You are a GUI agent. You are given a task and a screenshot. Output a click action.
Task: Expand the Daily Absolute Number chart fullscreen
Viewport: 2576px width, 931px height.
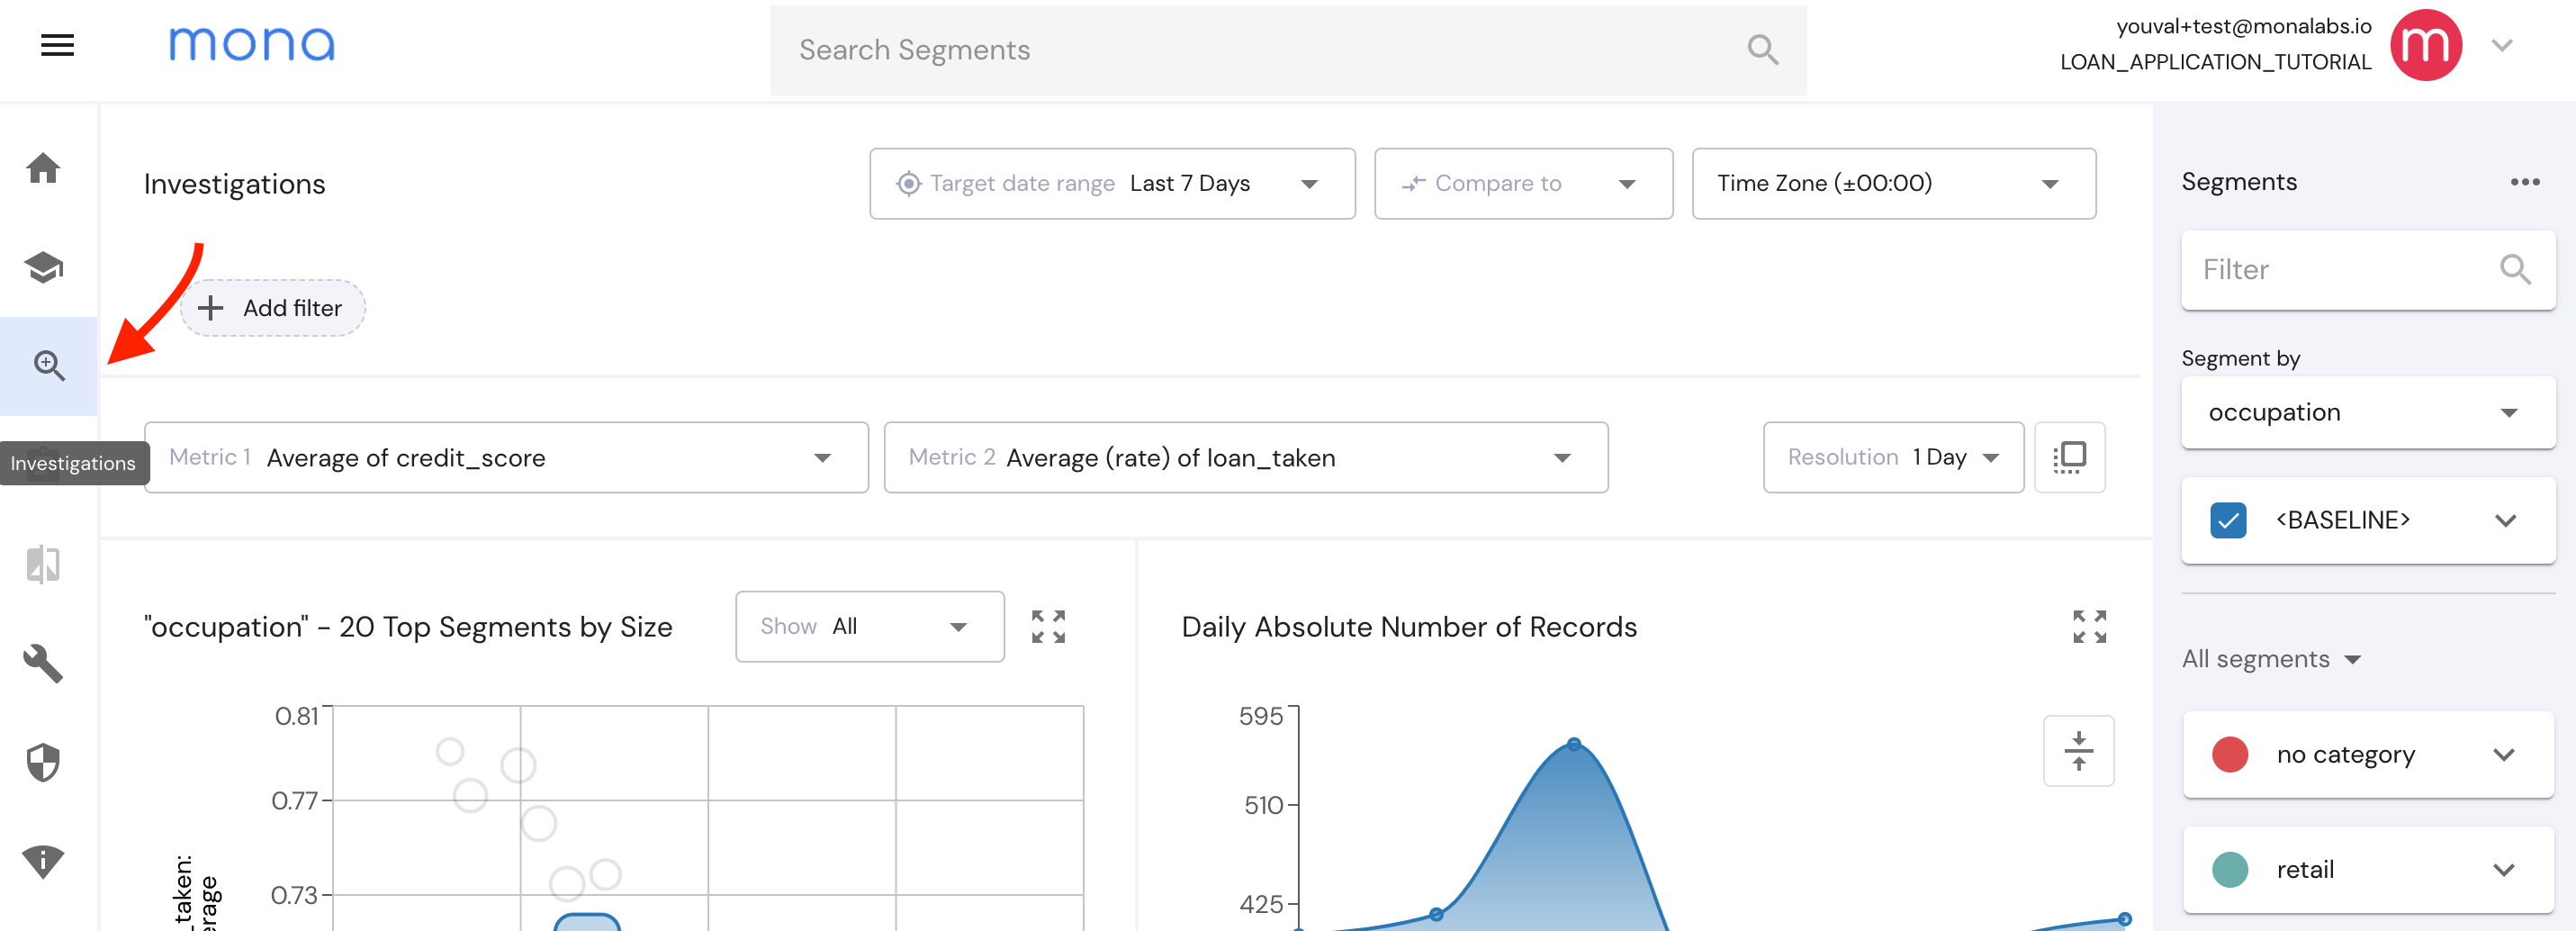pos(2089,627)
